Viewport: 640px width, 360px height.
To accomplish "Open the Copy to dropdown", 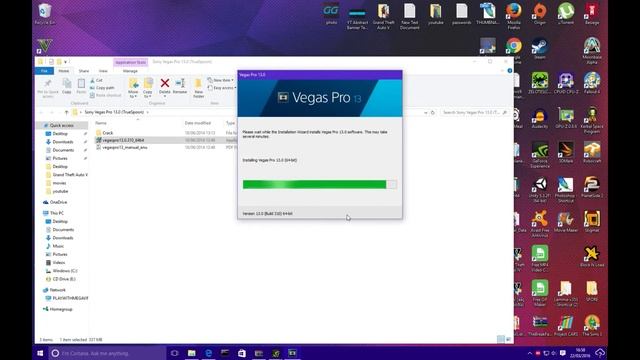I will [x=148, y=88].
